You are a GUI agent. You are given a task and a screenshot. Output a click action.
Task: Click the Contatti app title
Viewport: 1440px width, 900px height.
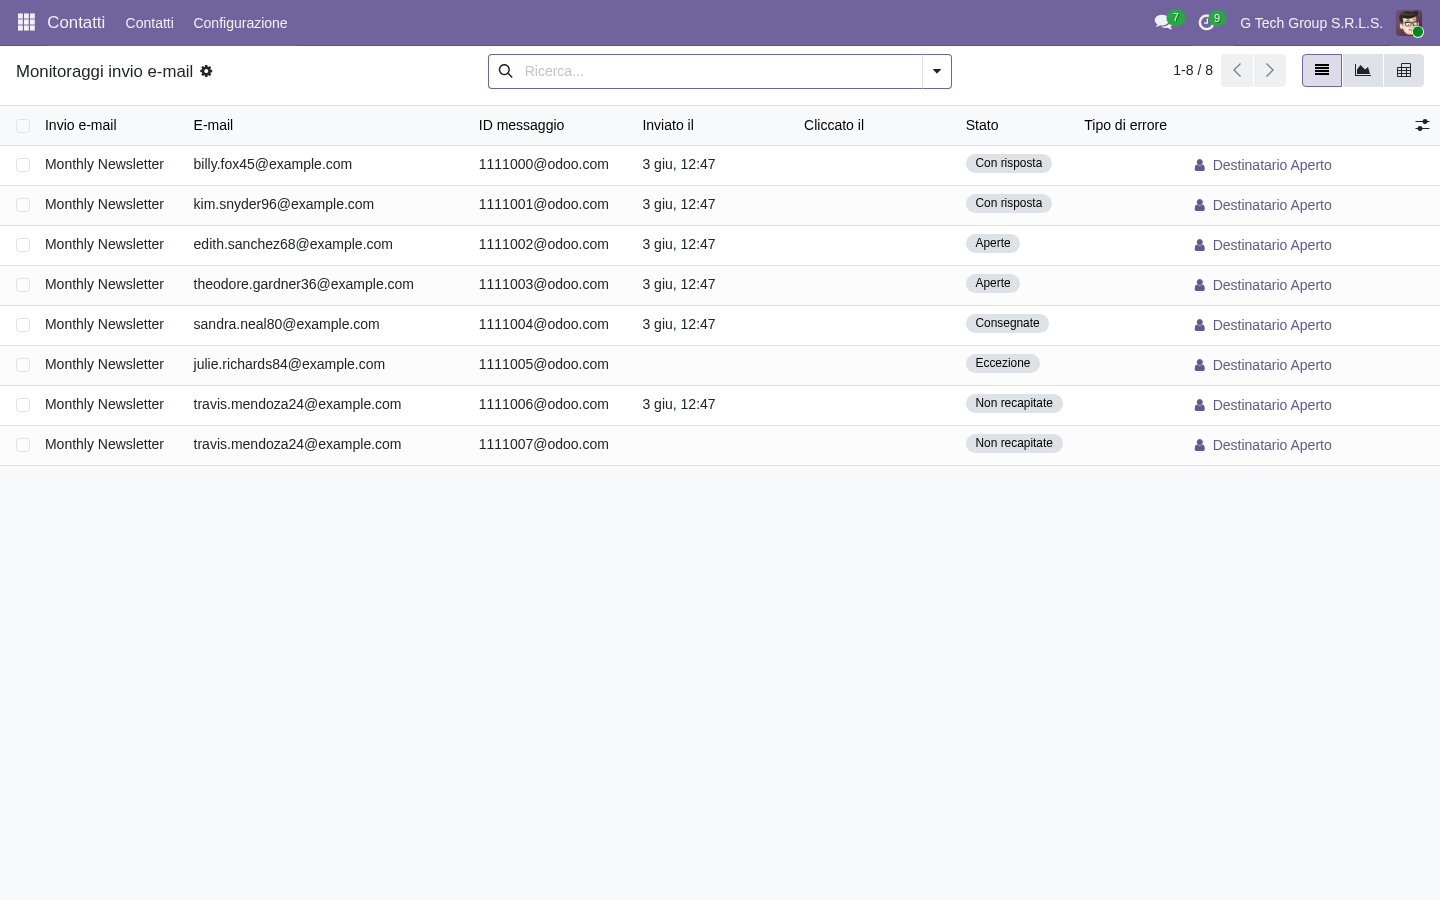tap(76, 22)
